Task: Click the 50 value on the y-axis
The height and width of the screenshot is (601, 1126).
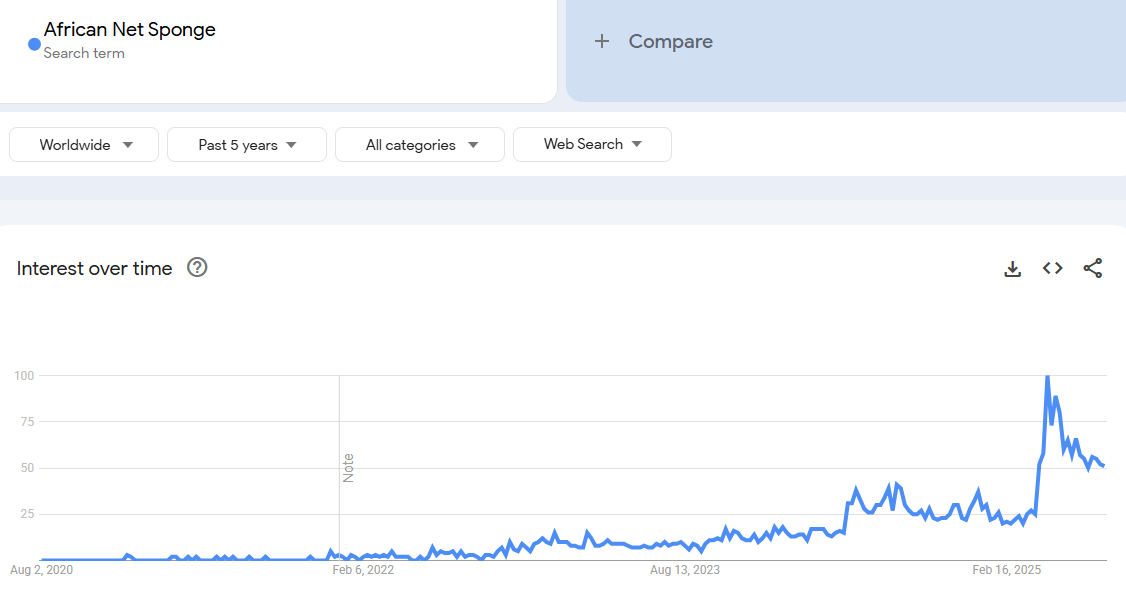Action: click(x=26, y=468)
